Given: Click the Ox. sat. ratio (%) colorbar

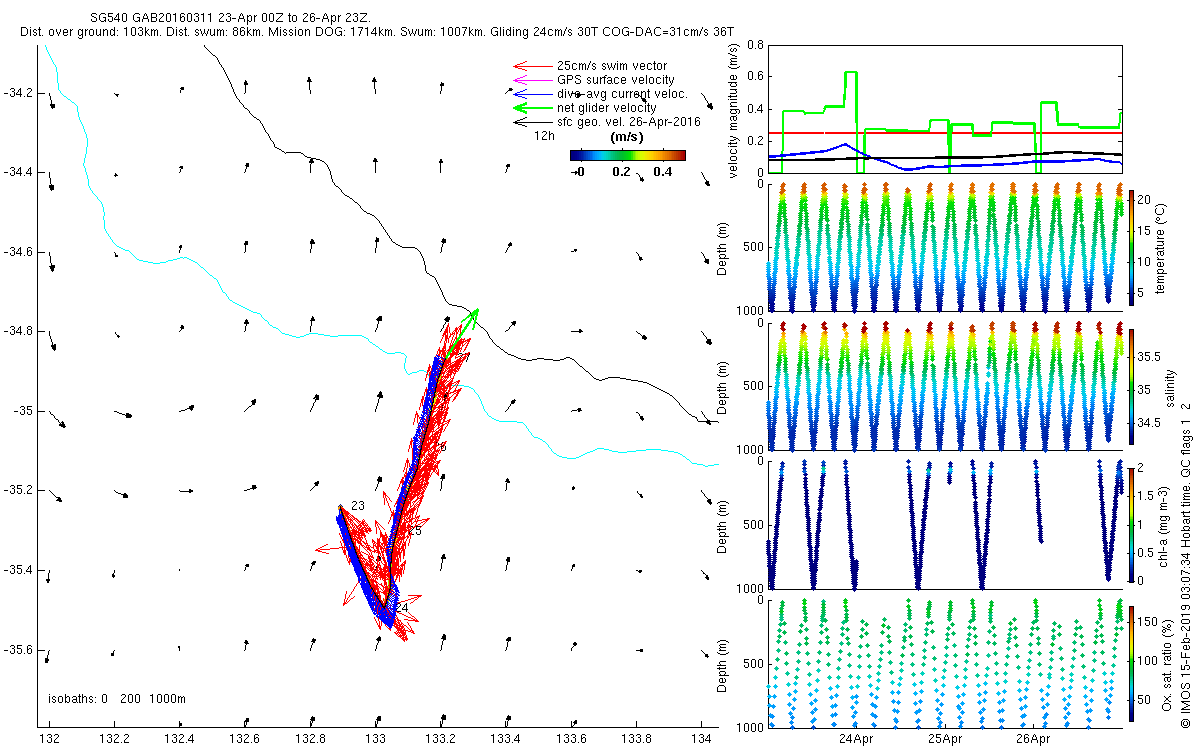Looking at the screenshot, I should 1131,663.
